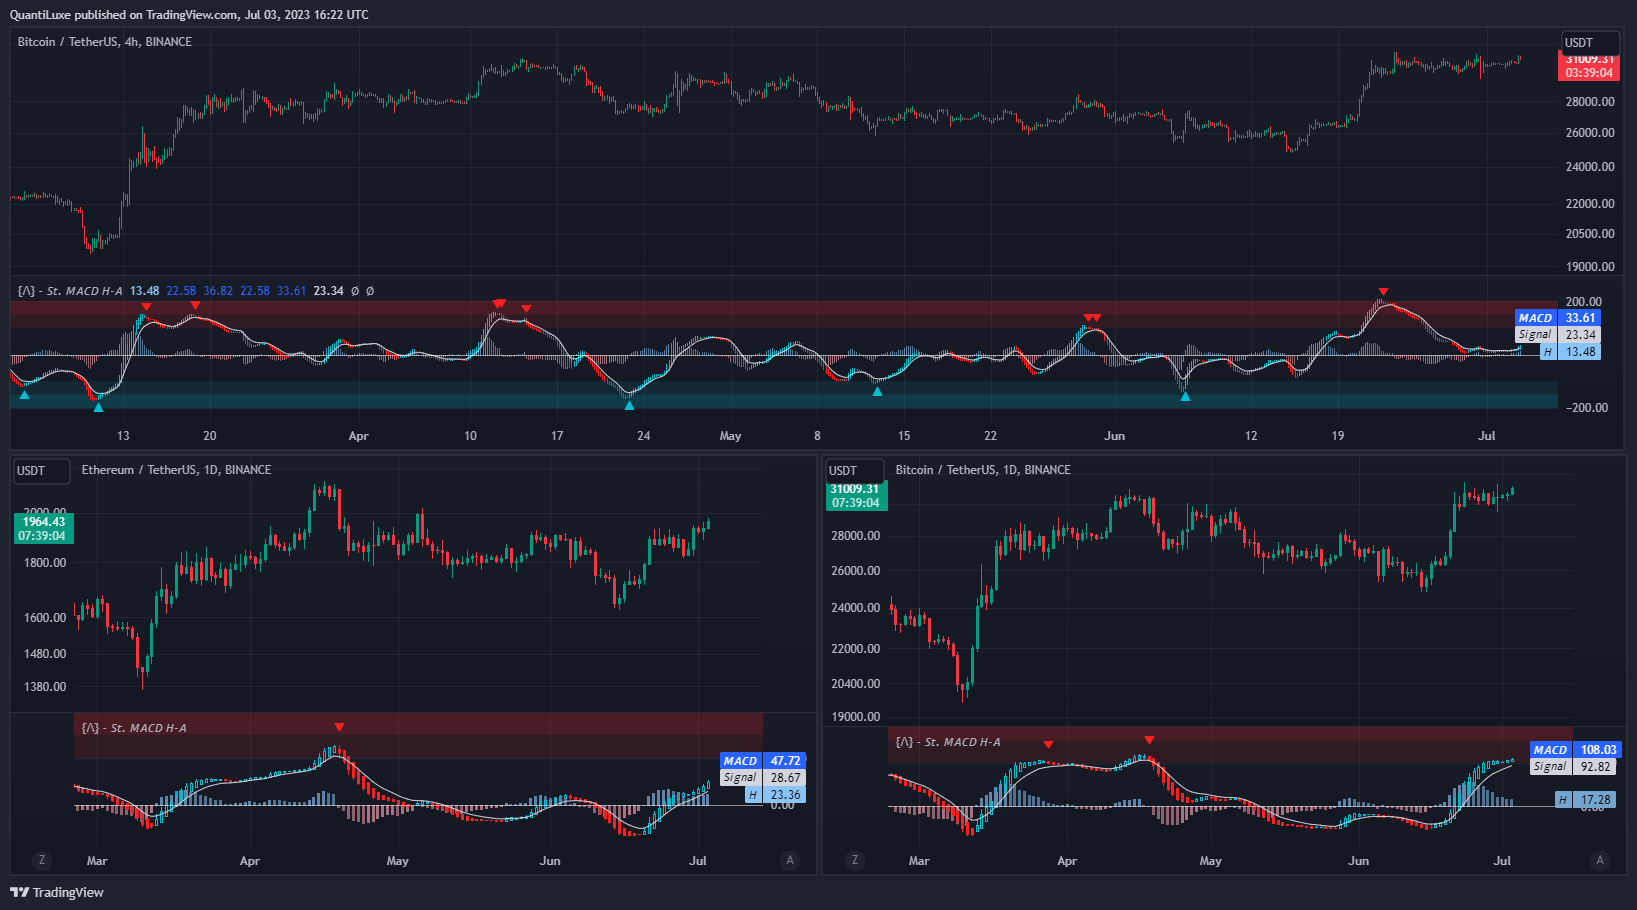This screenshot has height=910, width=1637.
Task: Click Signal 92.82 label in Bitcoin 1D indicator
Action: (x=1572, y=767)
